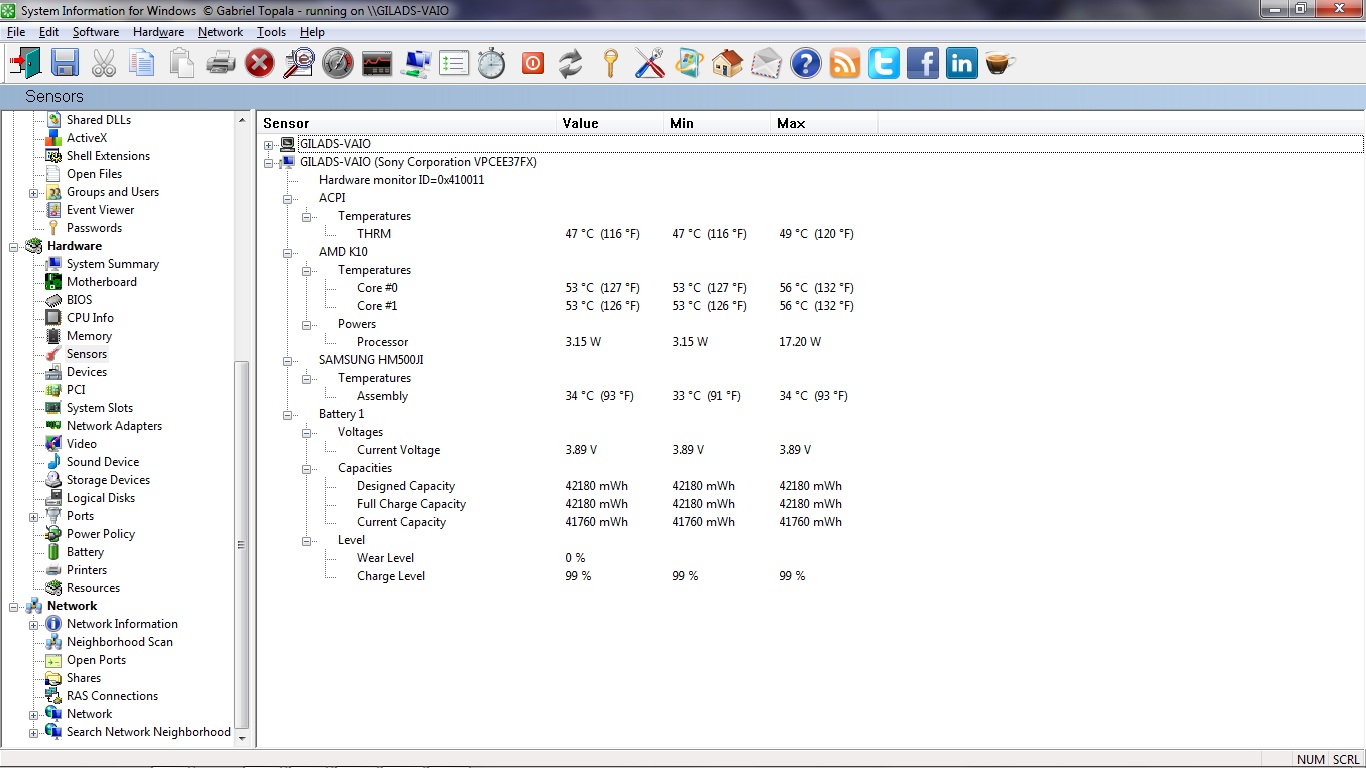Click the Min column header
Image resolution: width=1366 pixels, height=768 pixels.
(718, 123)
